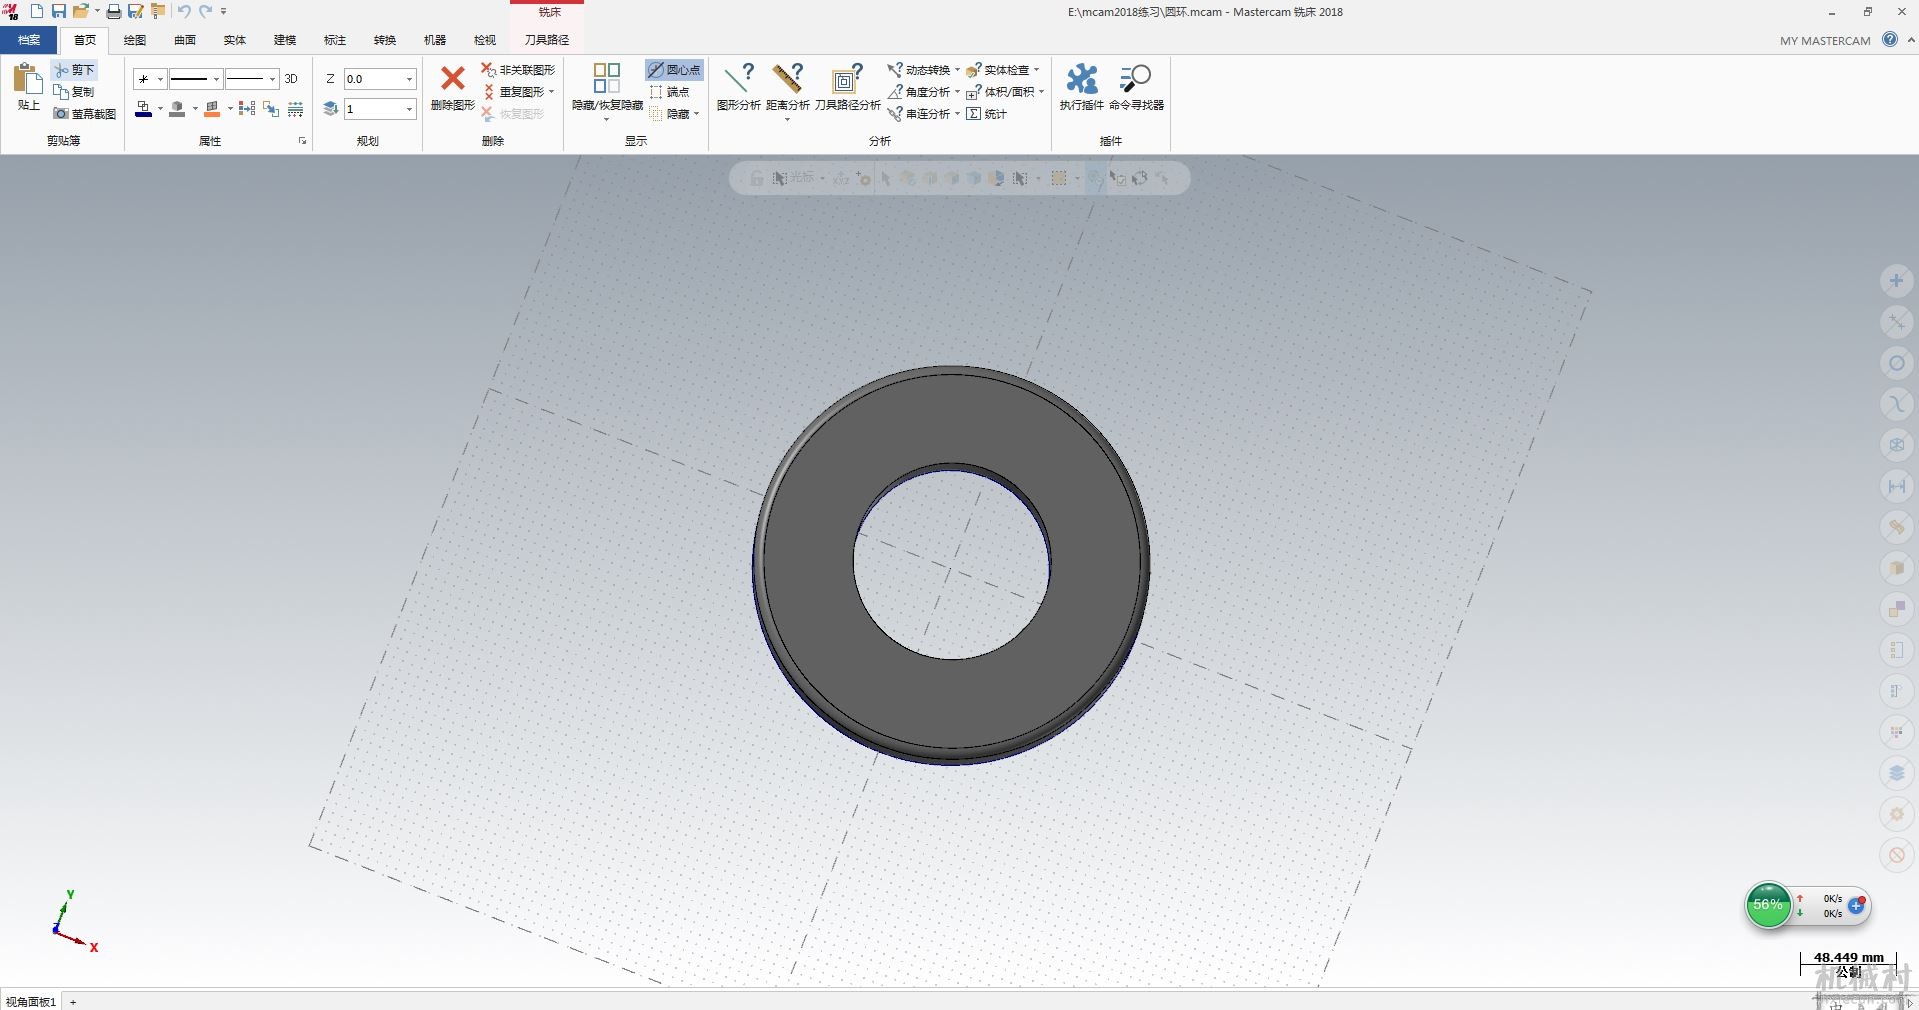Click the 删除图形 red X icon
The image size is (1919, 1010).
[x=452, y=78]
